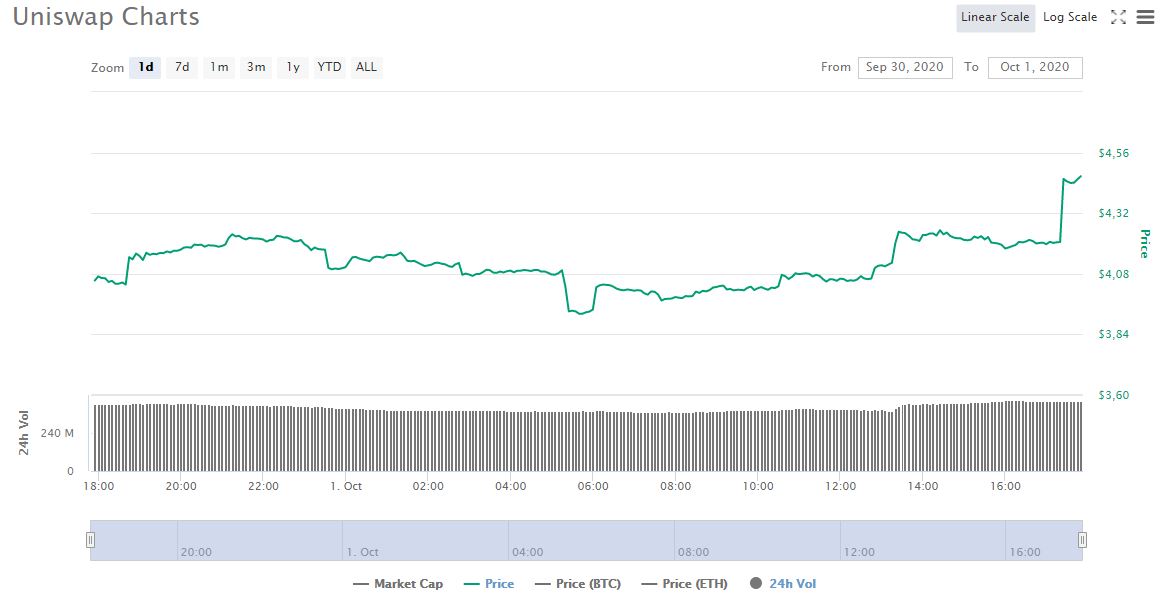This screenshot has height=596, width=1160.
Task: Click the 06:00 time axis label
Action: click(593, 487)
